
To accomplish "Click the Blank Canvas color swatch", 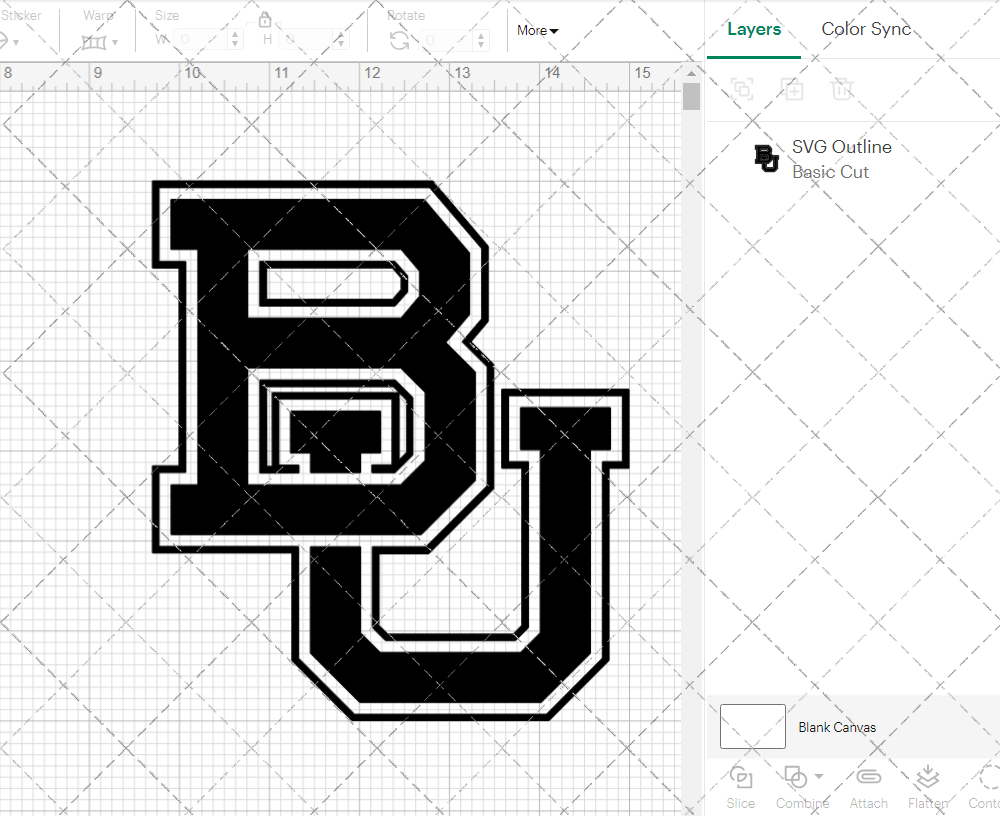I will point(752,726).
